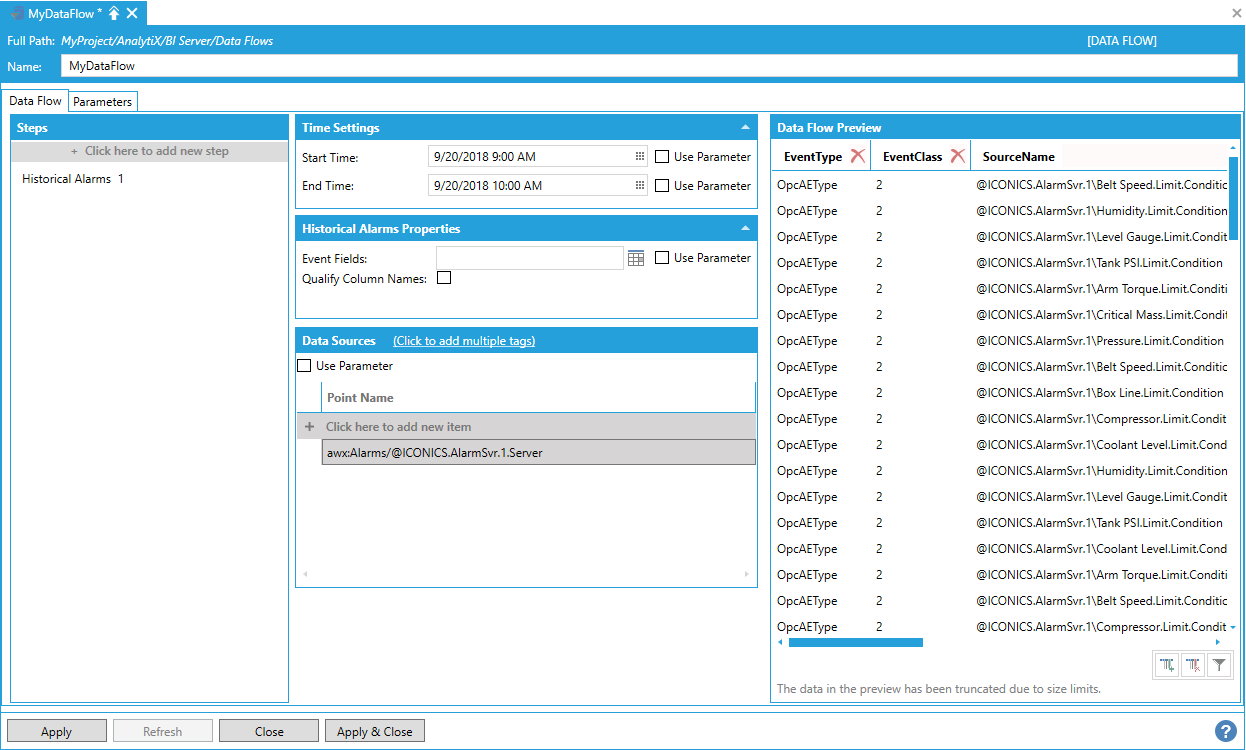Remove the EventType column with red X
The width and height of the screenshot is (1246, 750).
pyautogui.click(x=857, y=156)
